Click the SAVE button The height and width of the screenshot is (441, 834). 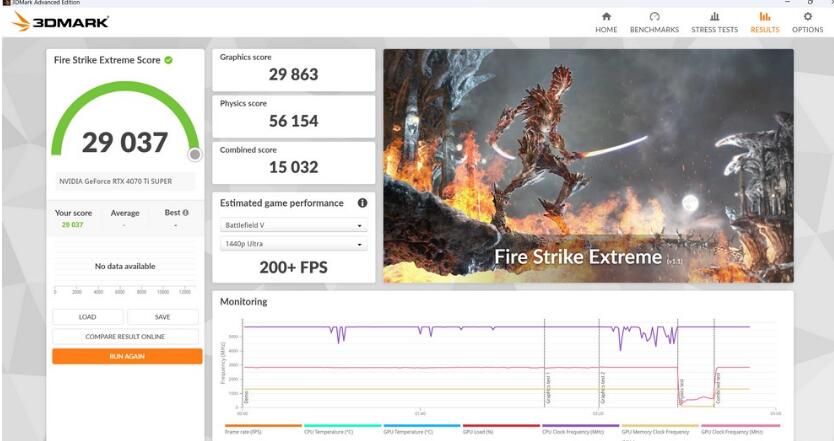162,317
